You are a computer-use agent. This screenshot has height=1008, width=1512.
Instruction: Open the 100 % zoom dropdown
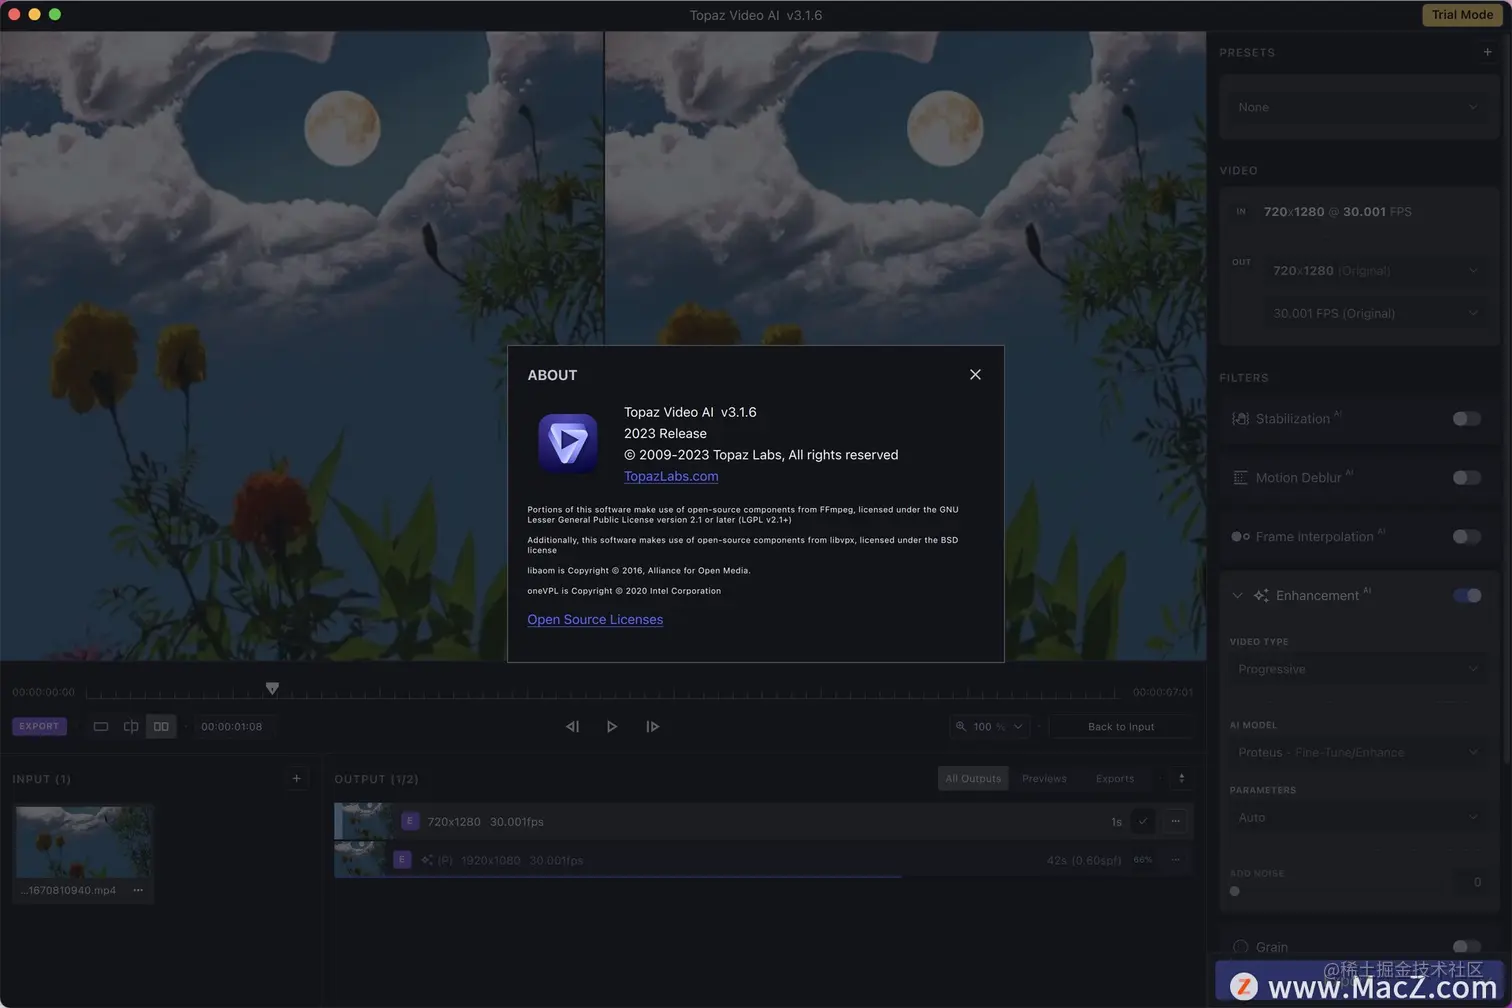[990, 726]
